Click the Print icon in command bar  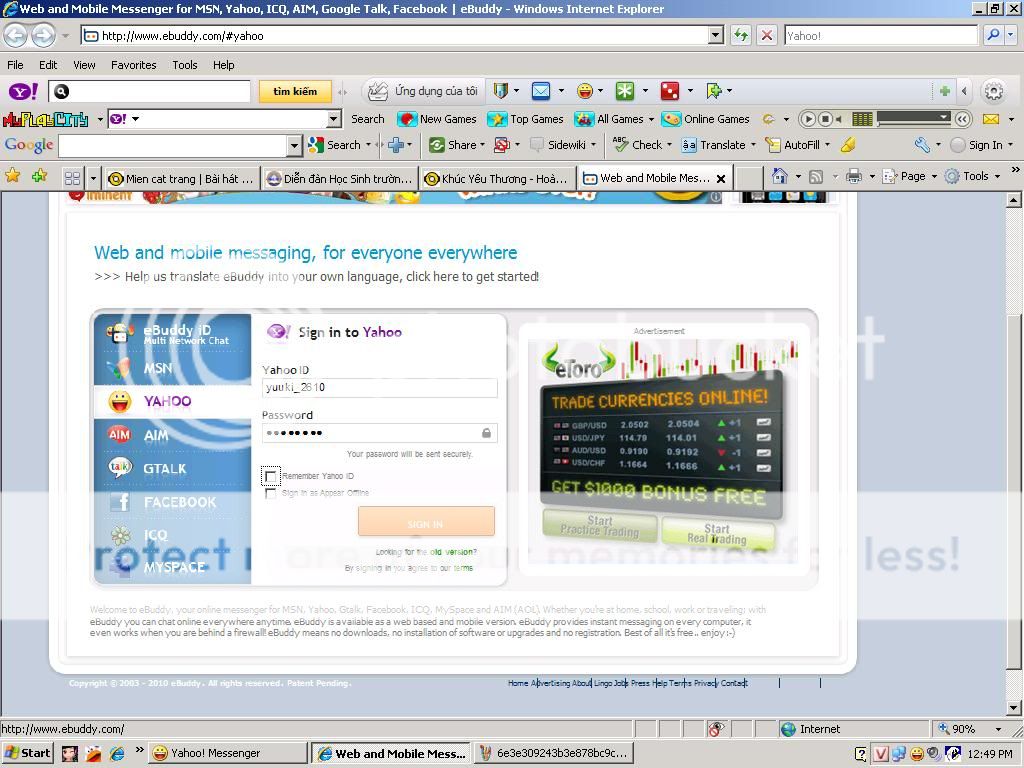click(853, 177)
